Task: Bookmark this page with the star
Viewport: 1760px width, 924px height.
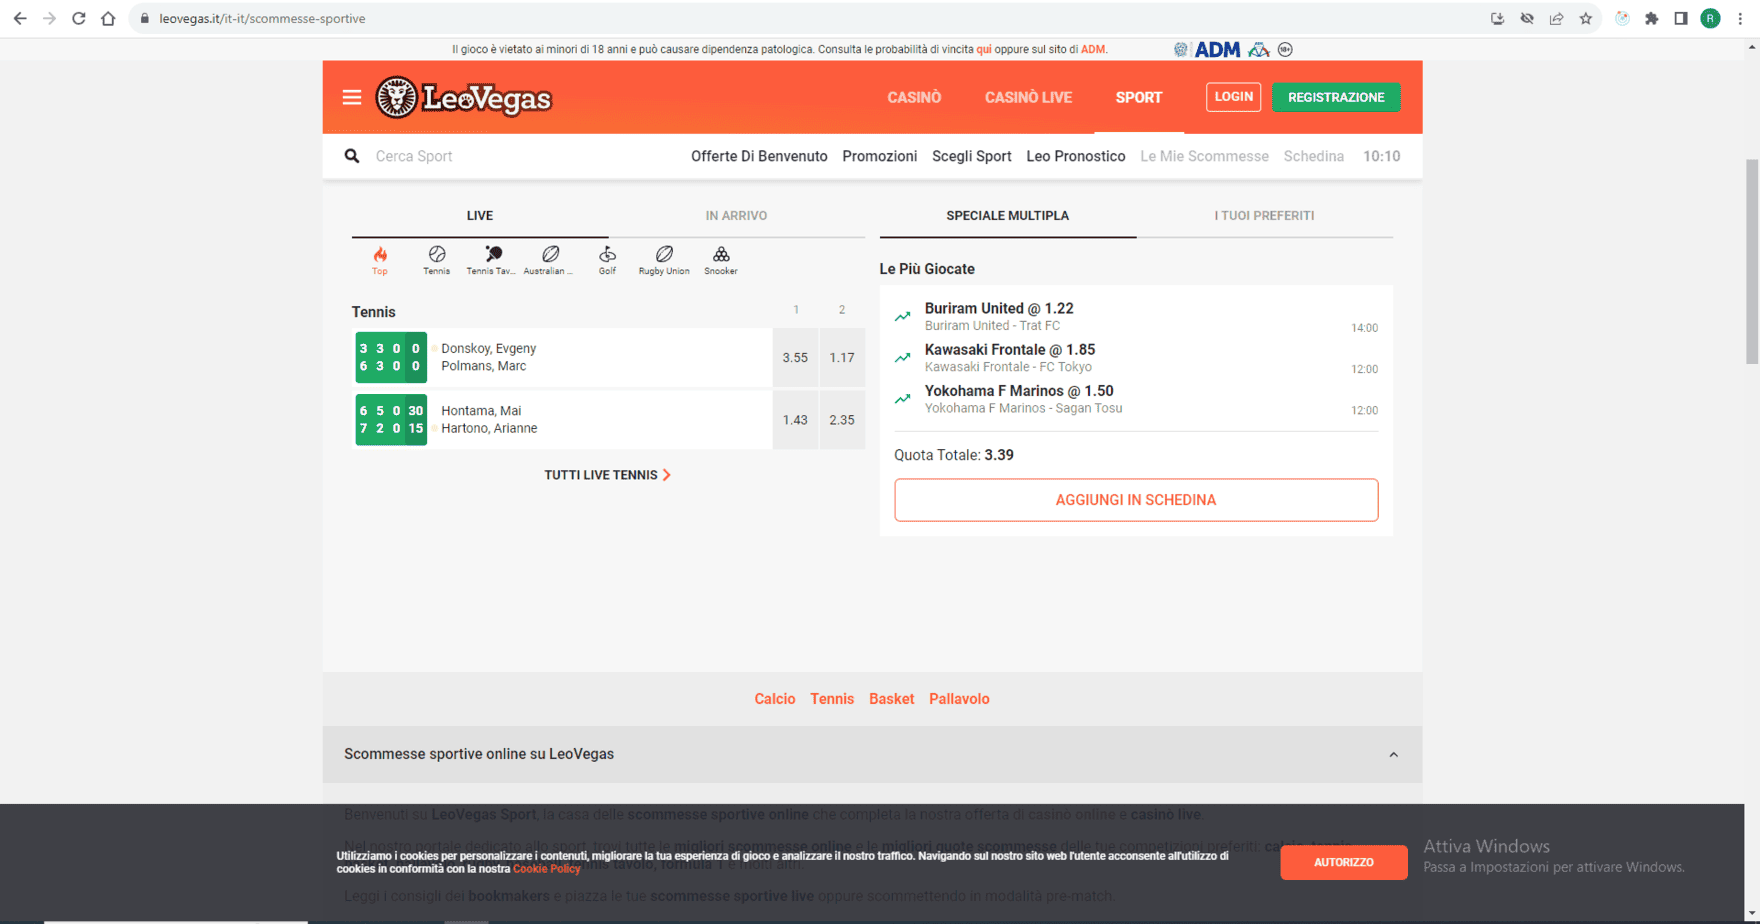Action: coord(1586,18)
